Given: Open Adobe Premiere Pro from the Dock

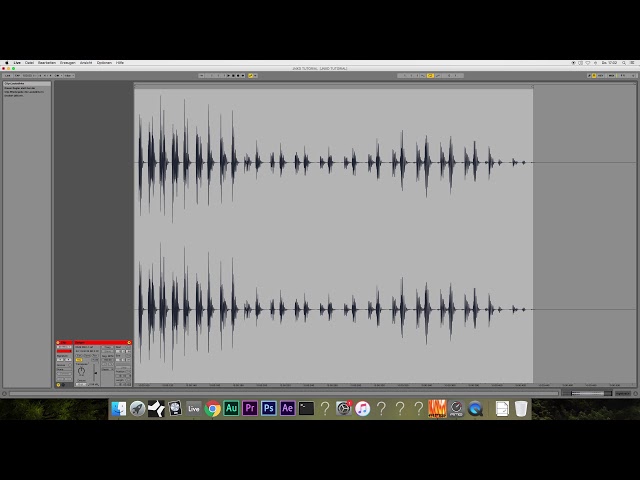Looking at the screenshot, I should [x=250, y=408].
